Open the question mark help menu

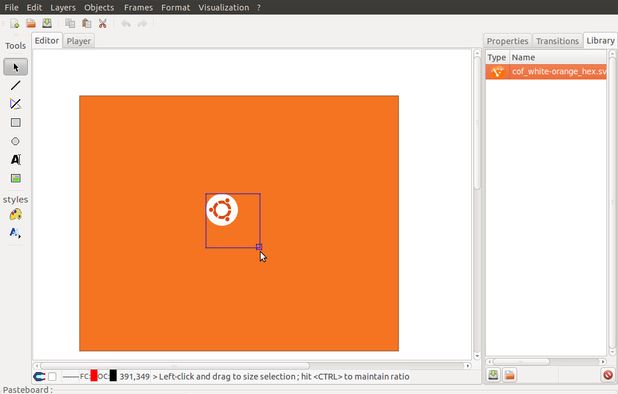click(259, 7)
